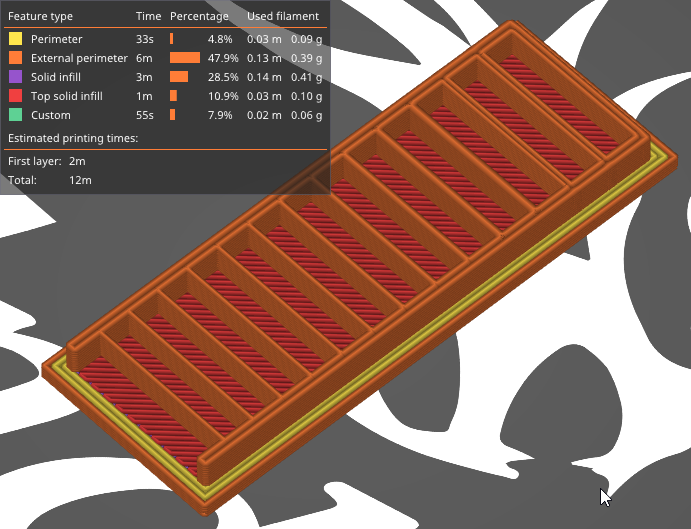The width and height of the screenshot is (691, 529).
Task: Click the Feature type column header
Action: (40, 16)
